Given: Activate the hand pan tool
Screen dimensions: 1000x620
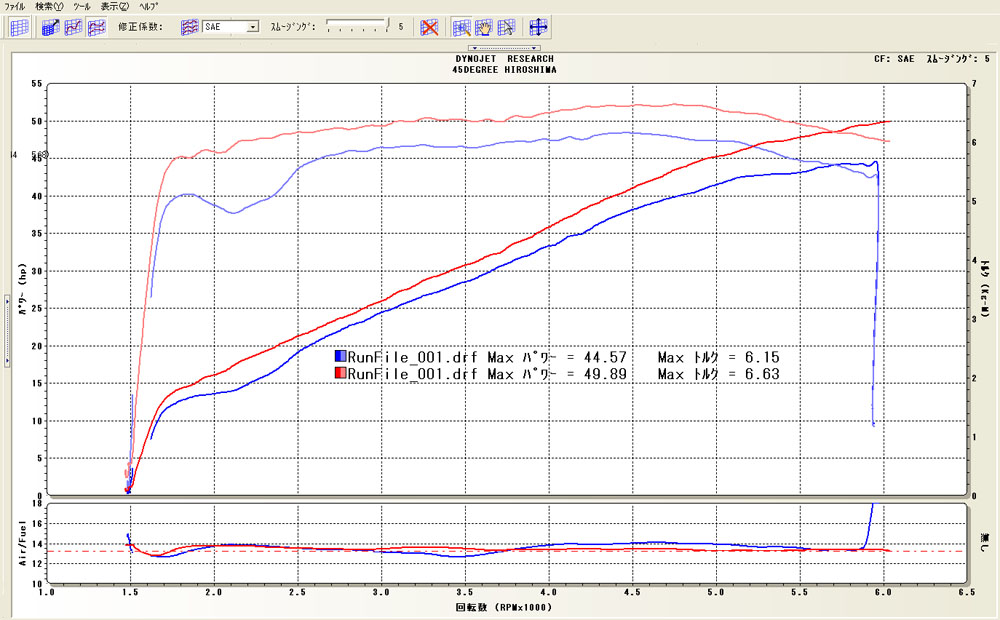Looking at the screenshot, I should (x=484, y=27).
